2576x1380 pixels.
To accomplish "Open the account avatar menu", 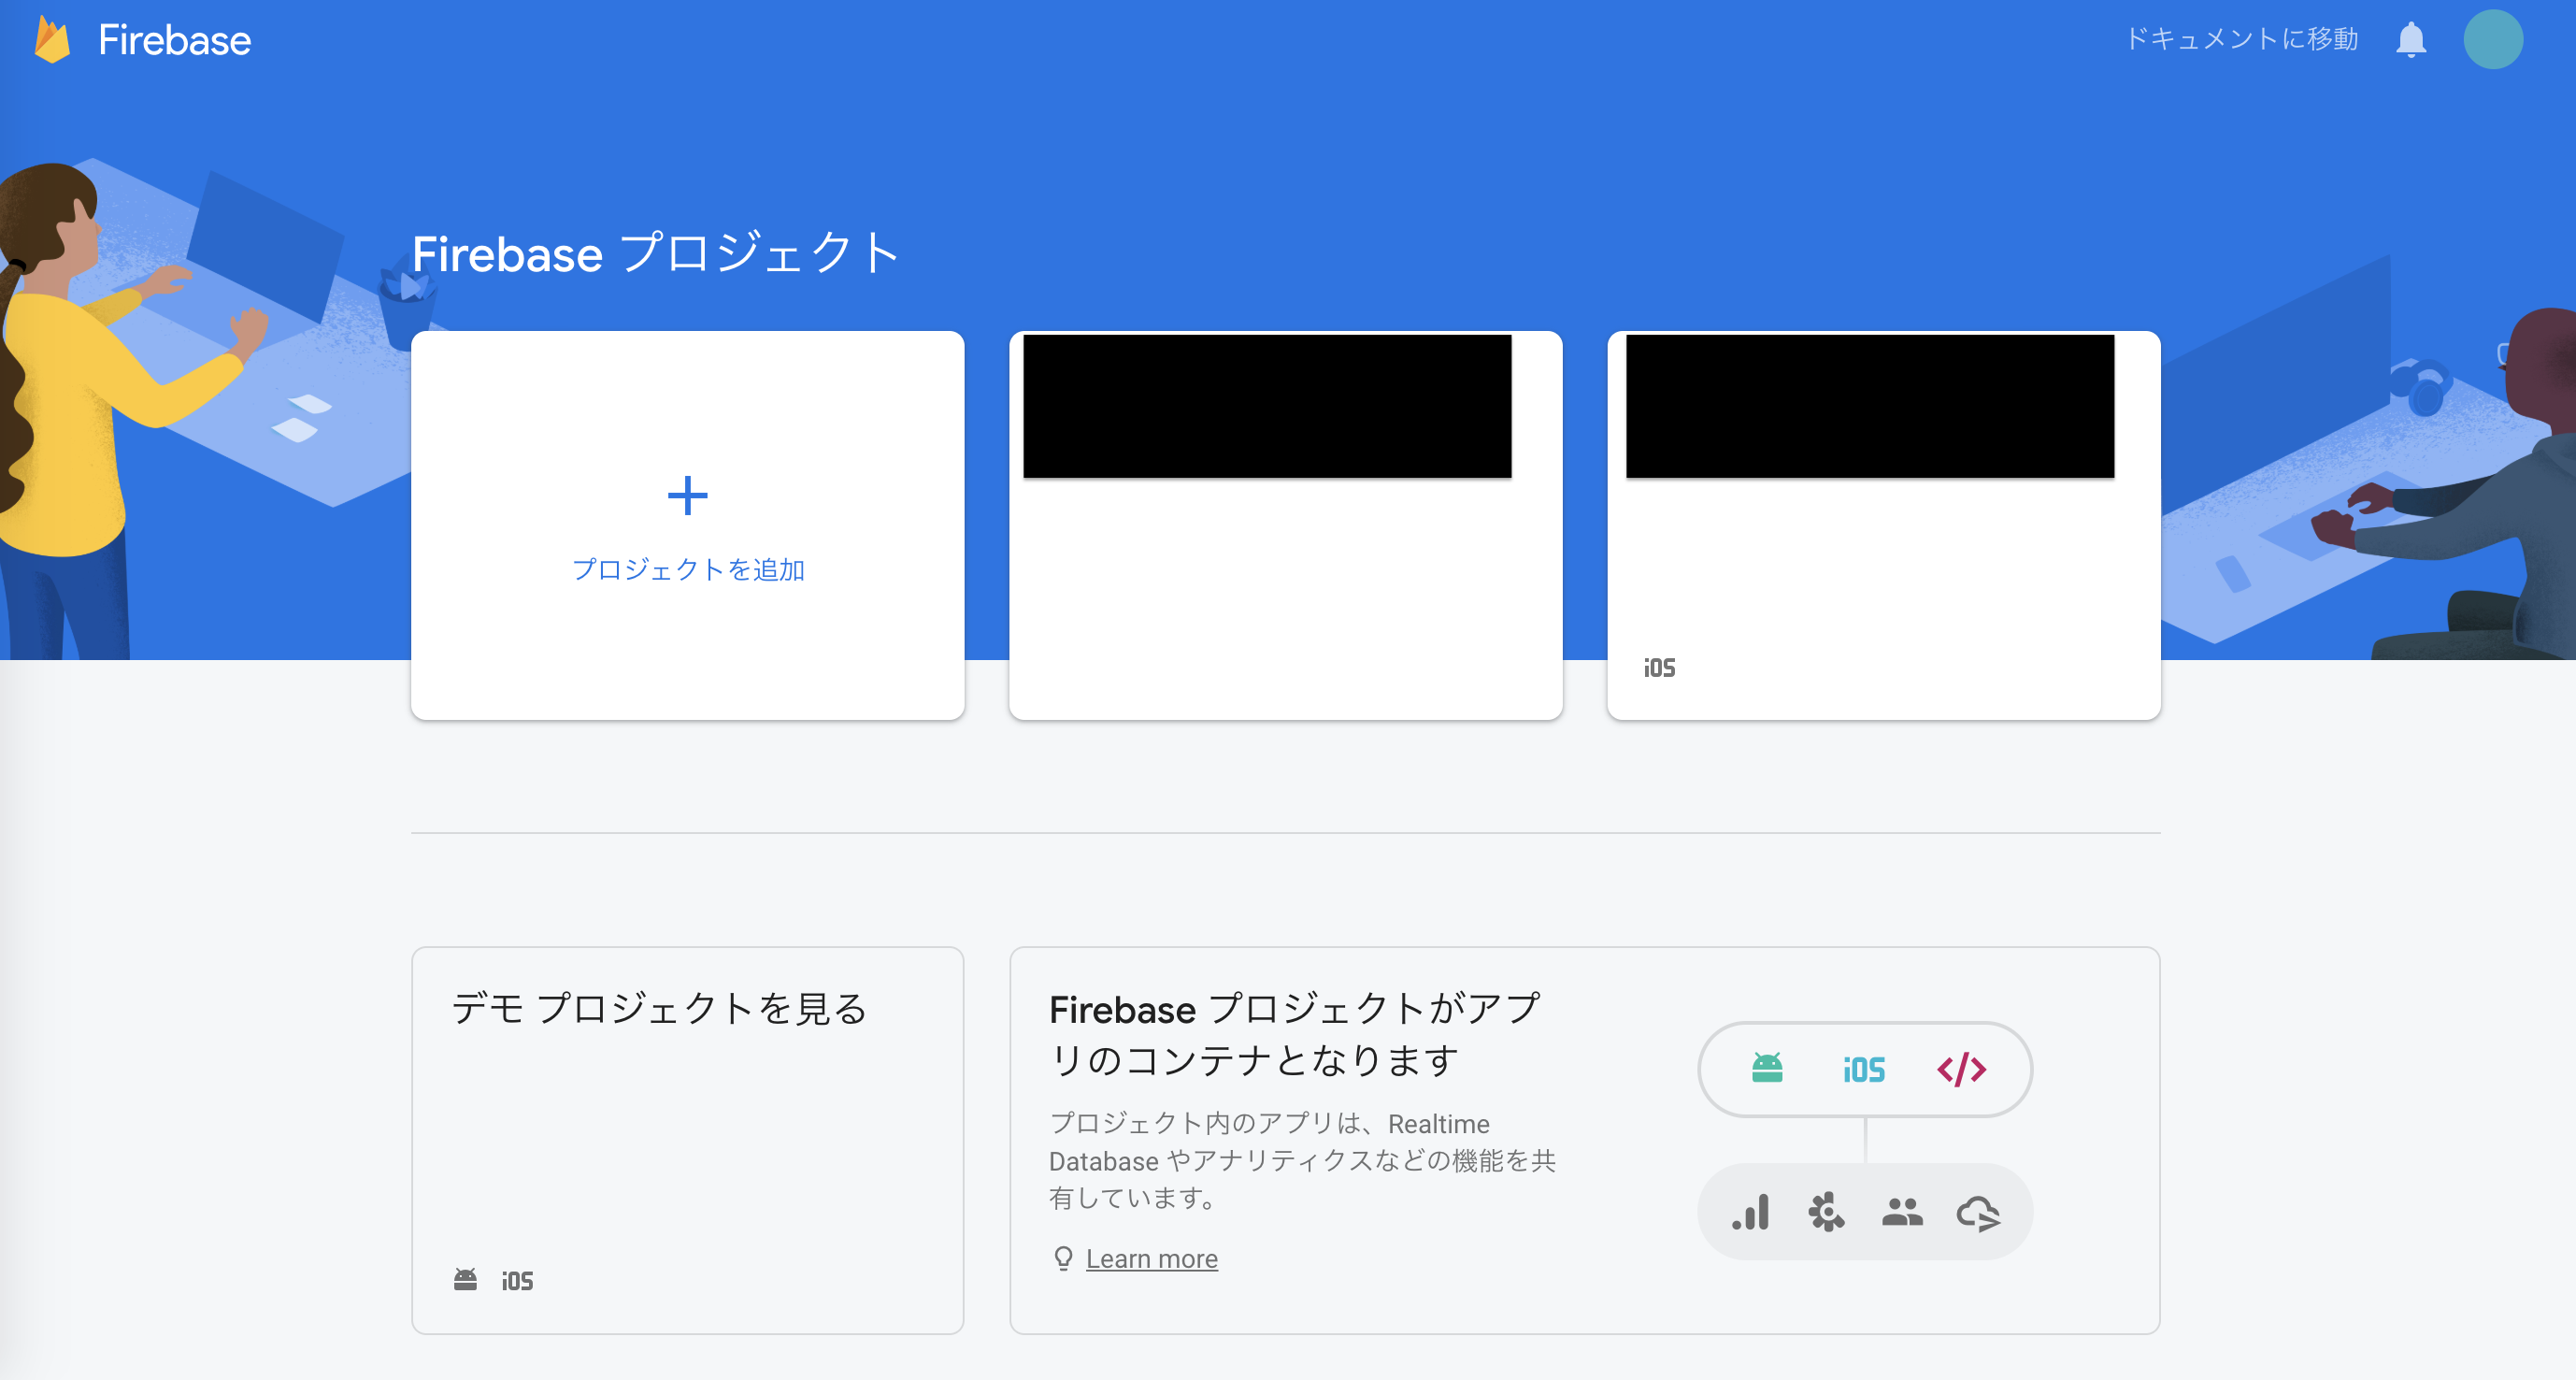I will (2494, 40).
